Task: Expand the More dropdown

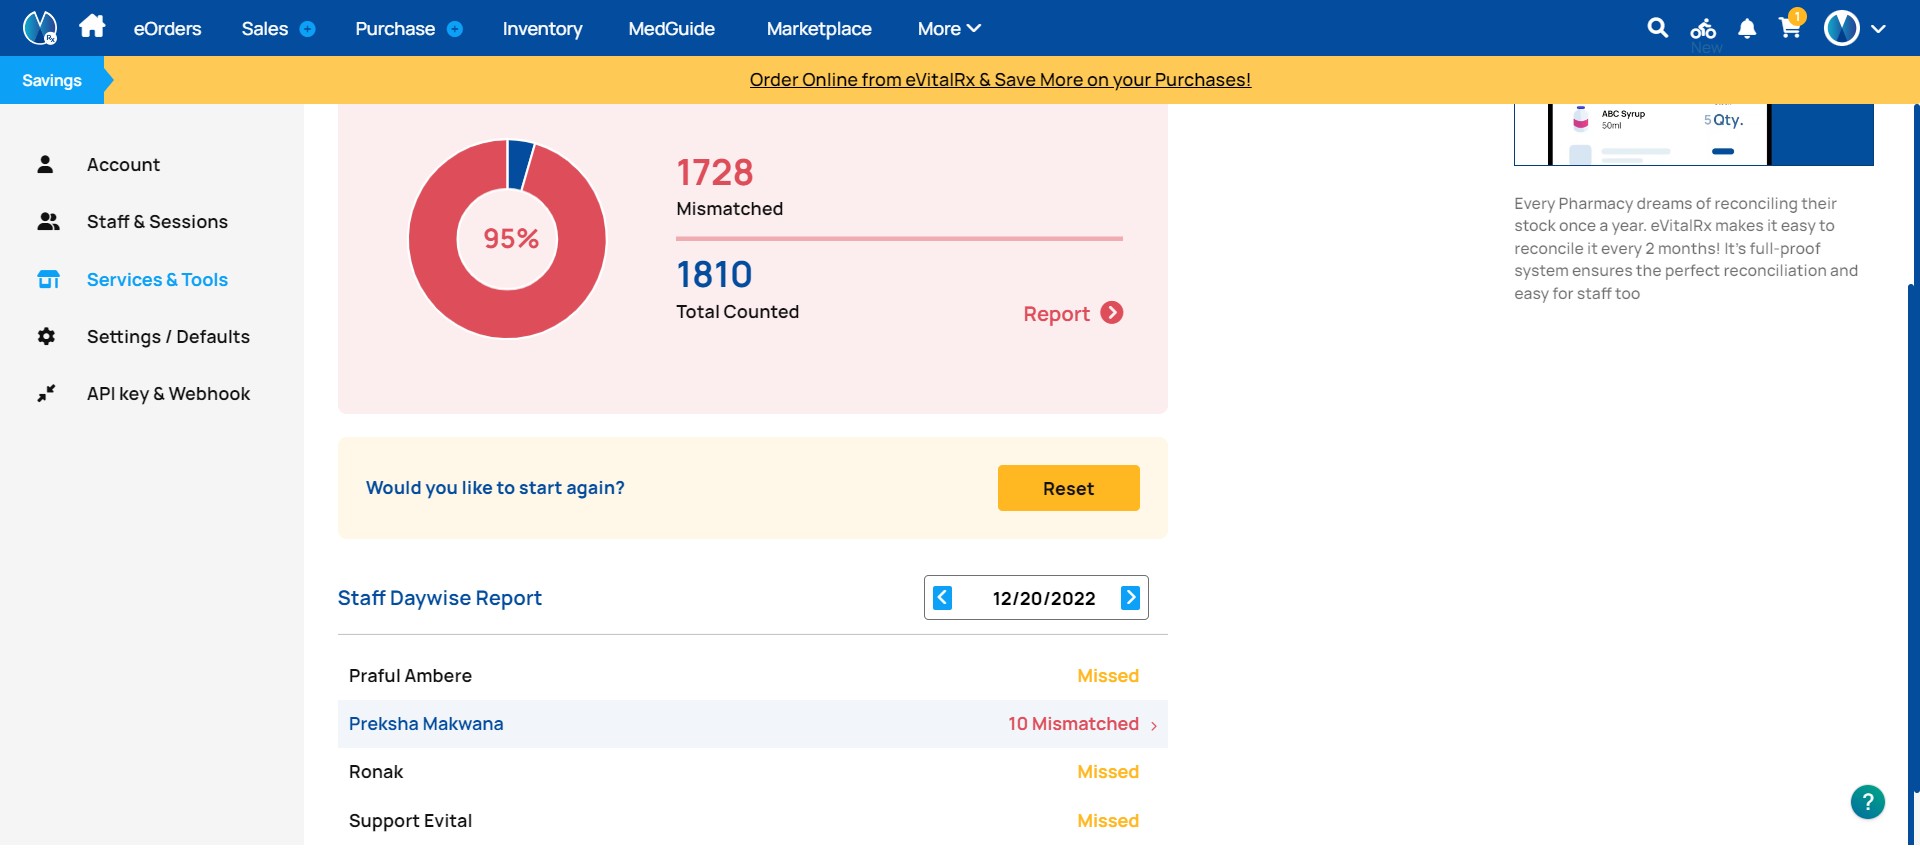Action: pyautogui.click(x=949, y=29)
